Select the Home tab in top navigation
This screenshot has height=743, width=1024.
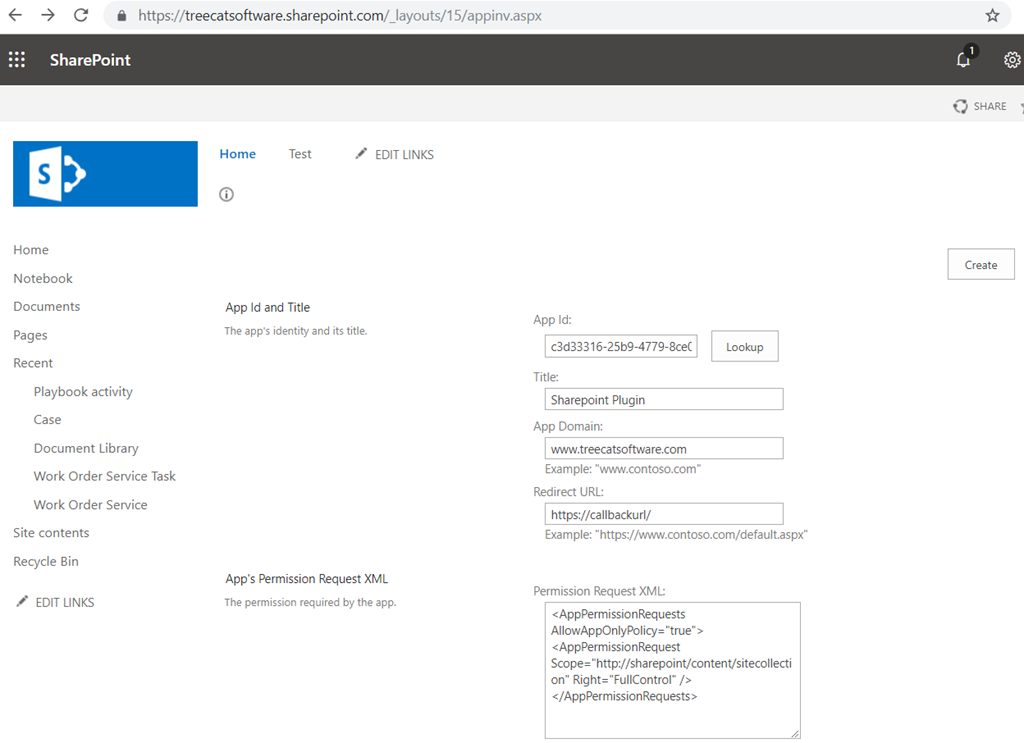pos(238,154)
